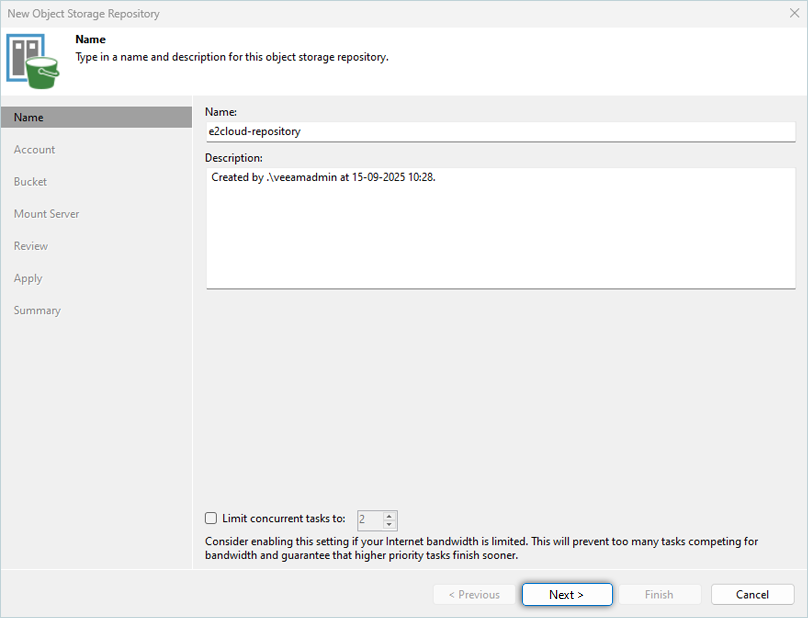Decrease the concurrent tasks value with down arrow

pos(389,524)
